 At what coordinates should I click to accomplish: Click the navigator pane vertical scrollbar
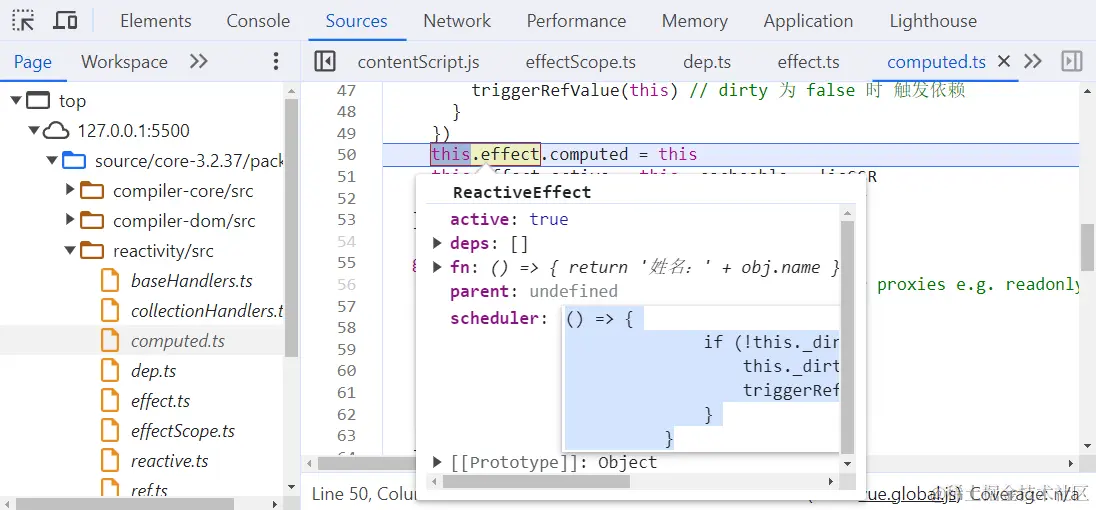[x=291, y=227]
